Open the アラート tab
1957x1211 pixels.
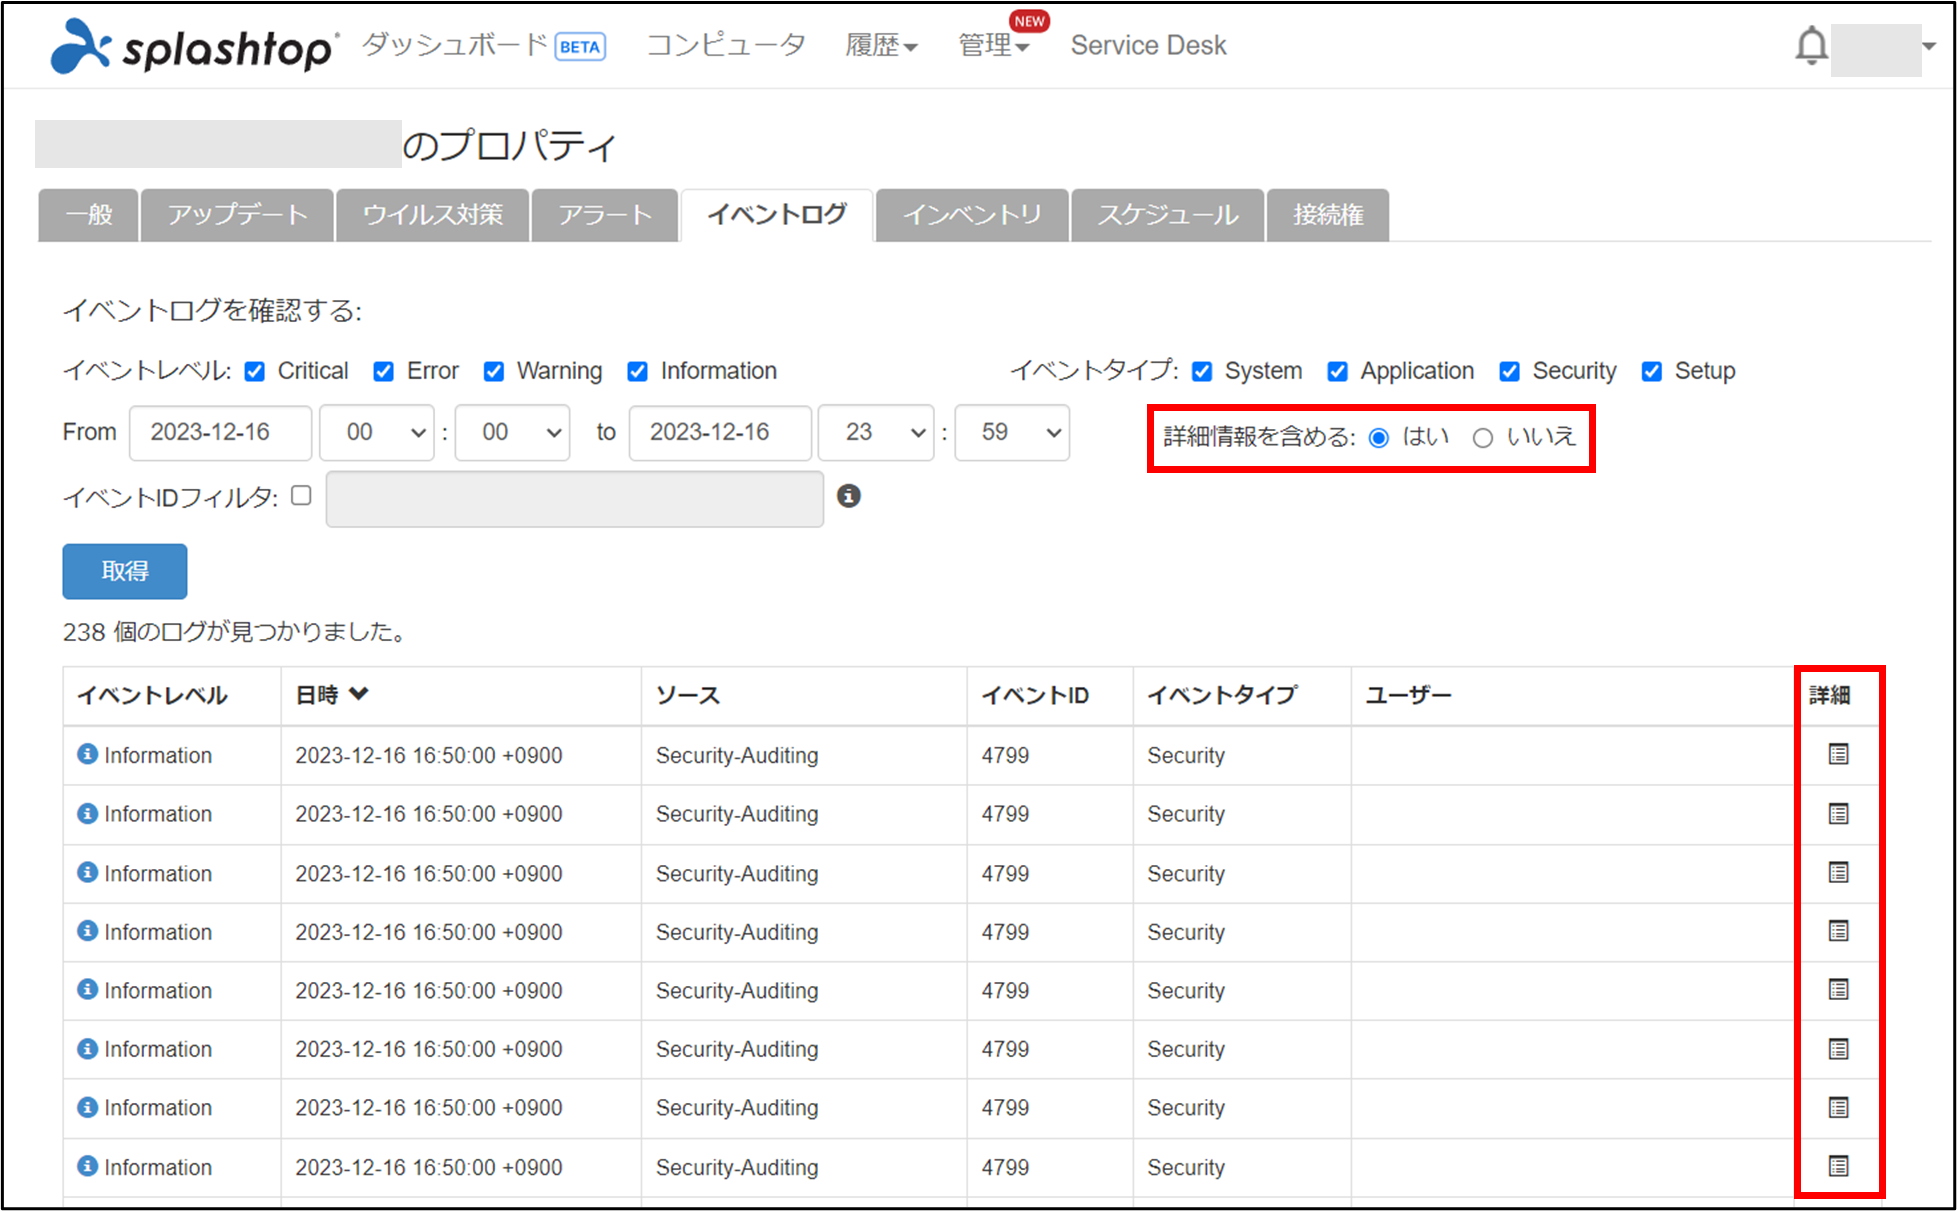pyautogui.click(x=605, y=215)
